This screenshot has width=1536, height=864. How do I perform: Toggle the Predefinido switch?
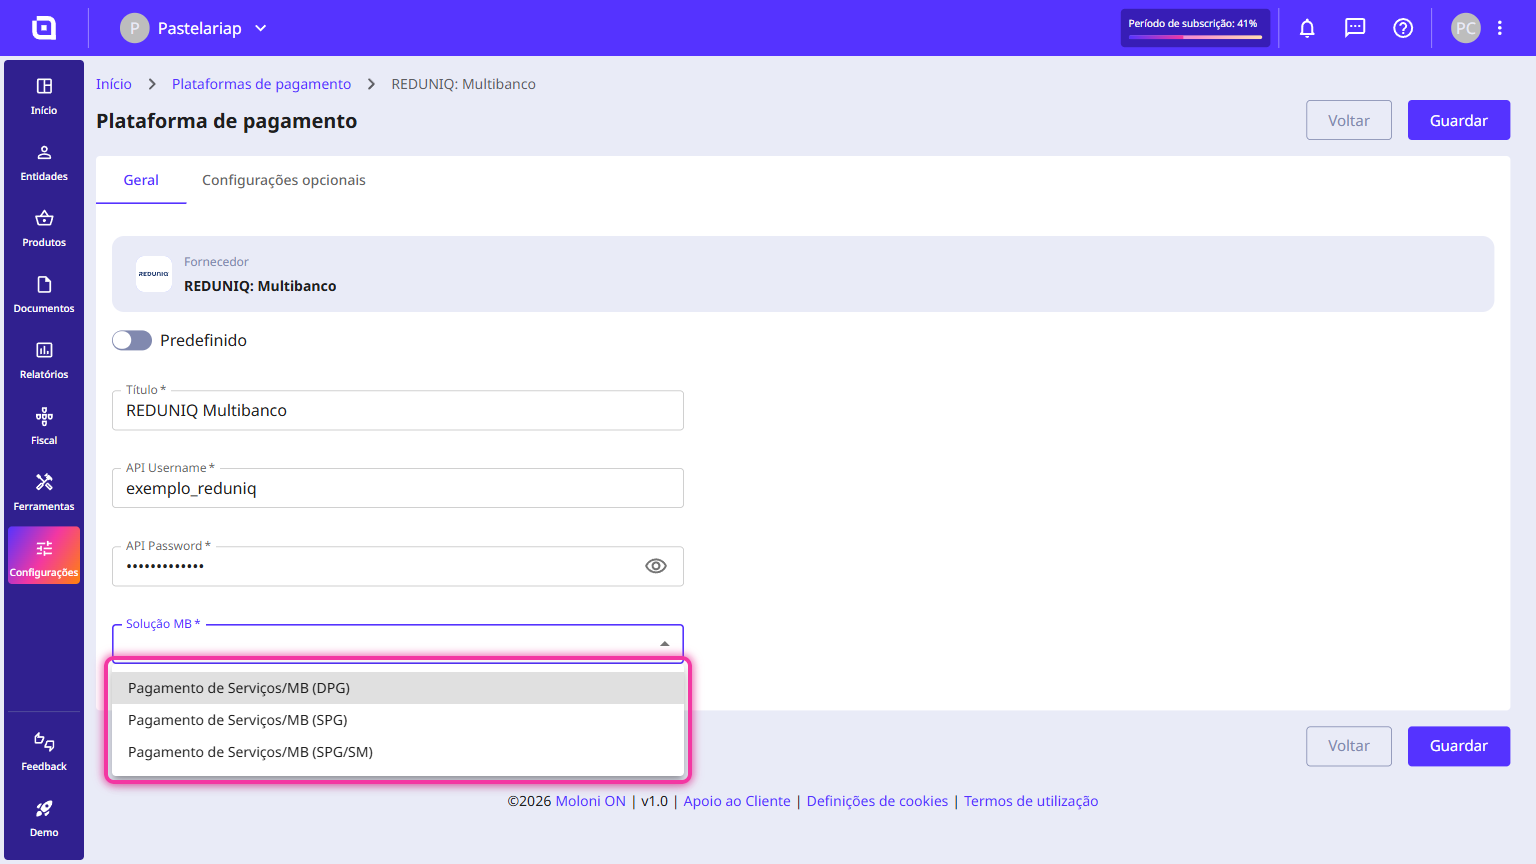(x=132, y=340)
